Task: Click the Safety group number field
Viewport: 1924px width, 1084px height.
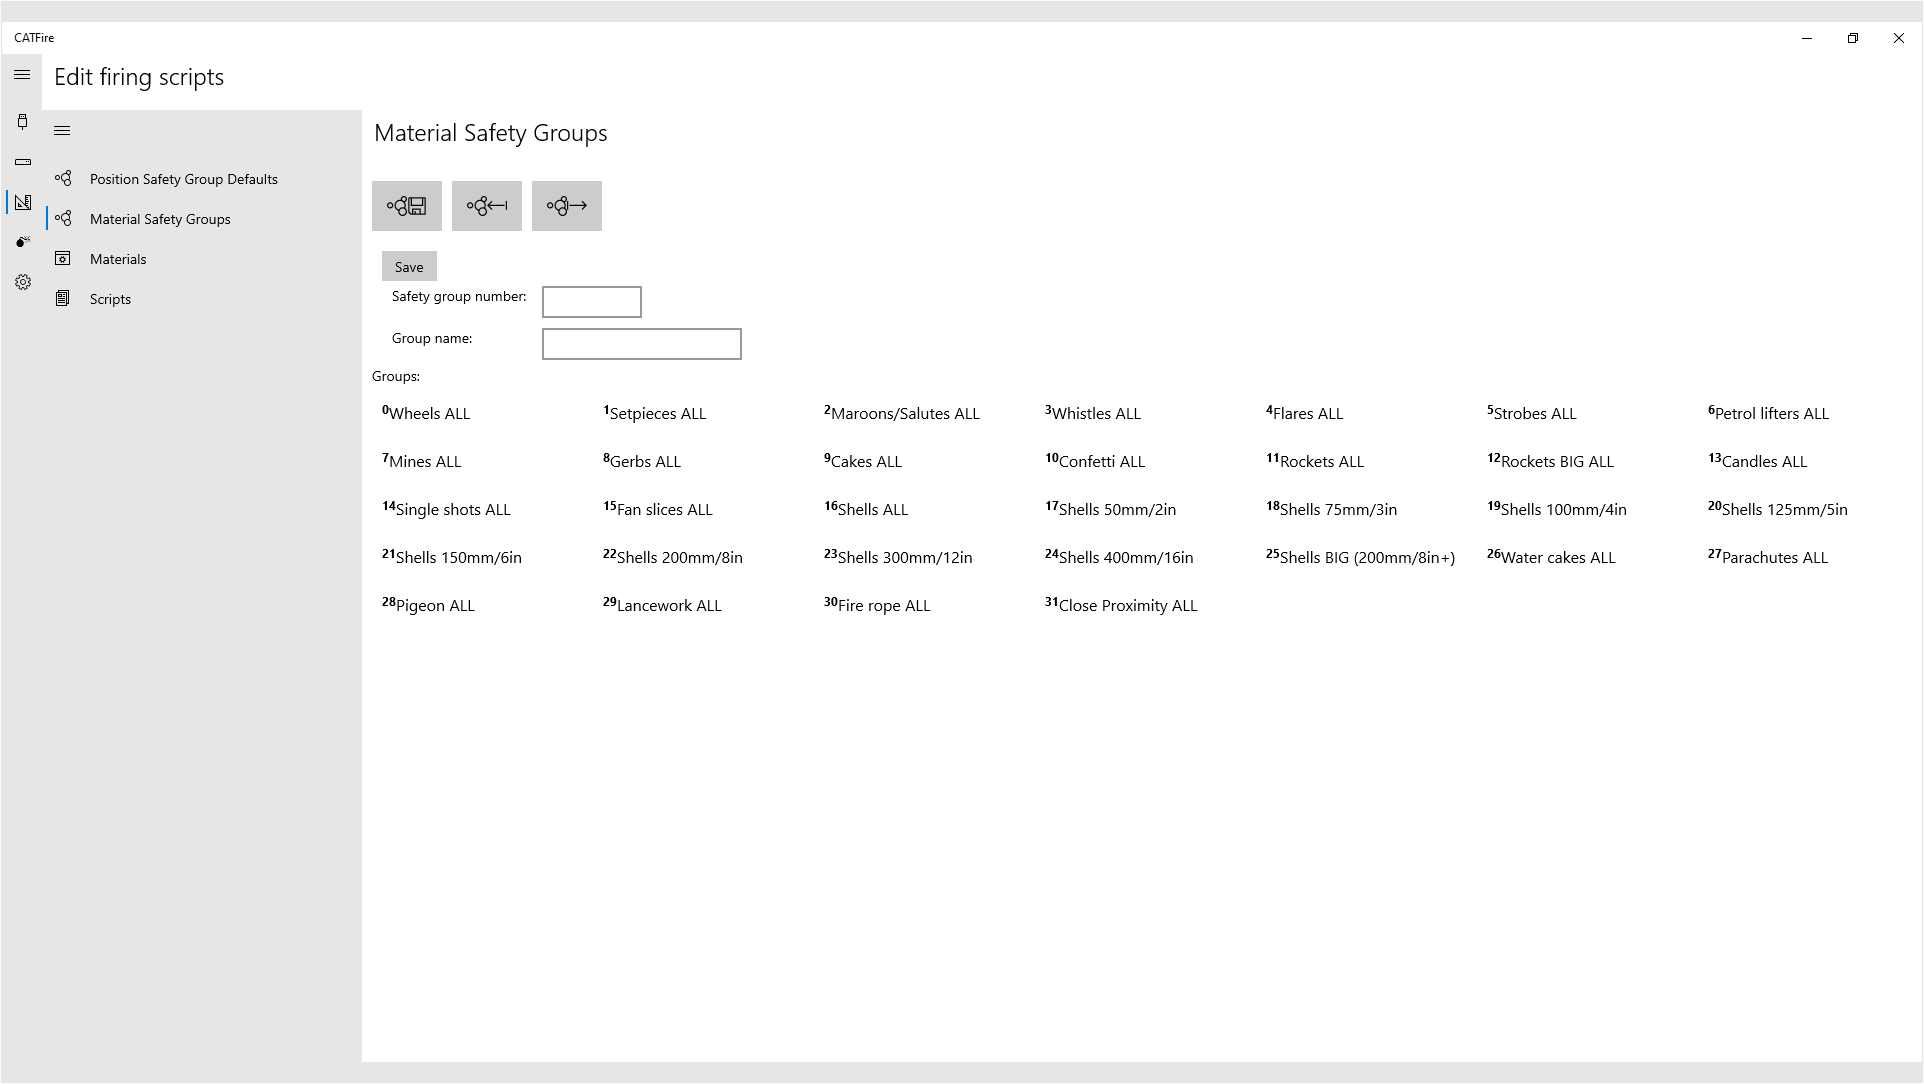Action: tap(591, 302)
